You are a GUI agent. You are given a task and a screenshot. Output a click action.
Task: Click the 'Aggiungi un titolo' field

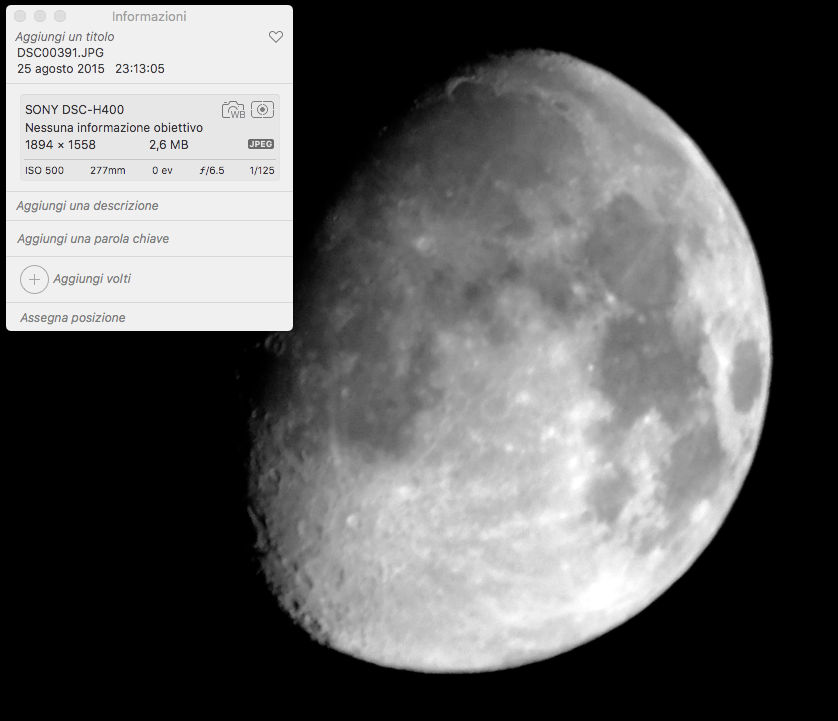[65, 36]
